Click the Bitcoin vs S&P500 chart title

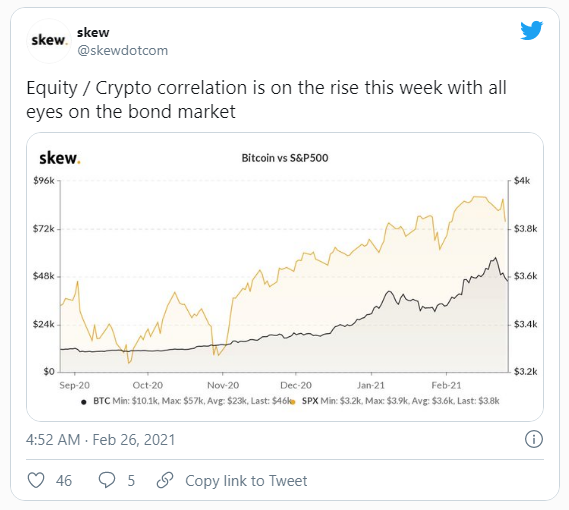[x=285, y=158]
